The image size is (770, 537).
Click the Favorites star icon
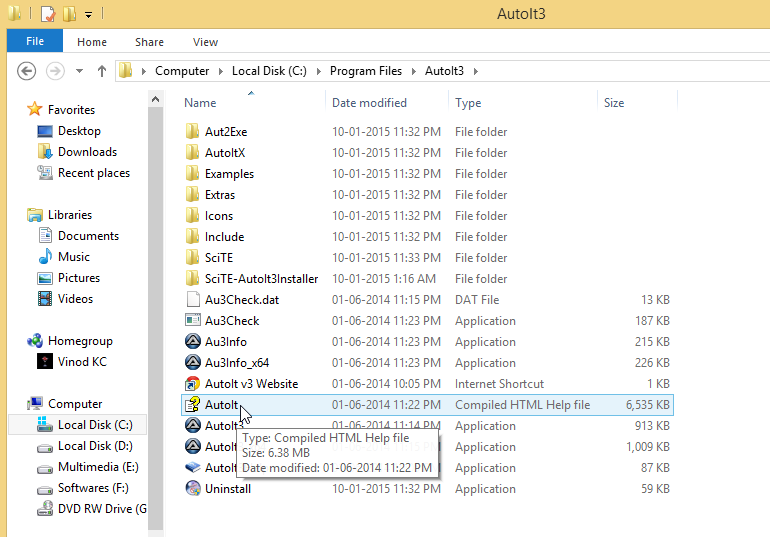pos(34,109)
